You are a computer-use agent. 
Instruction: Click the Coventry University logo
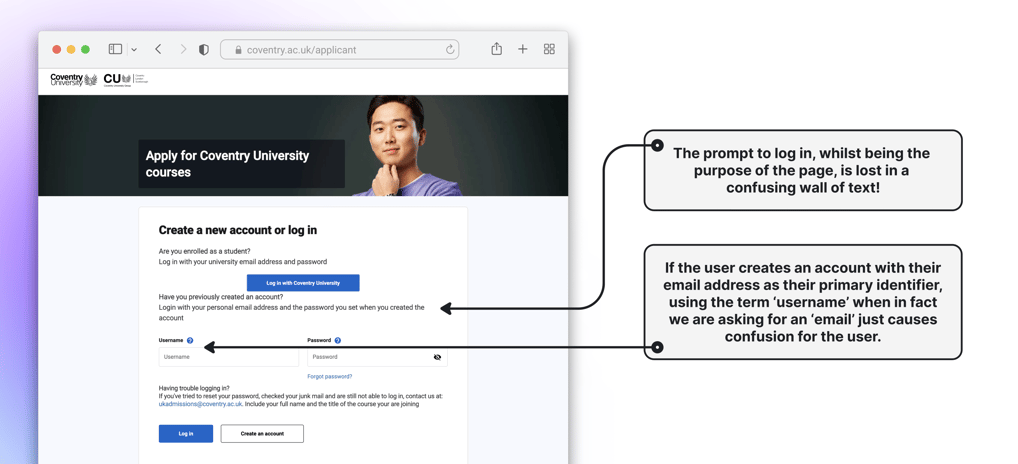(73, 80)
